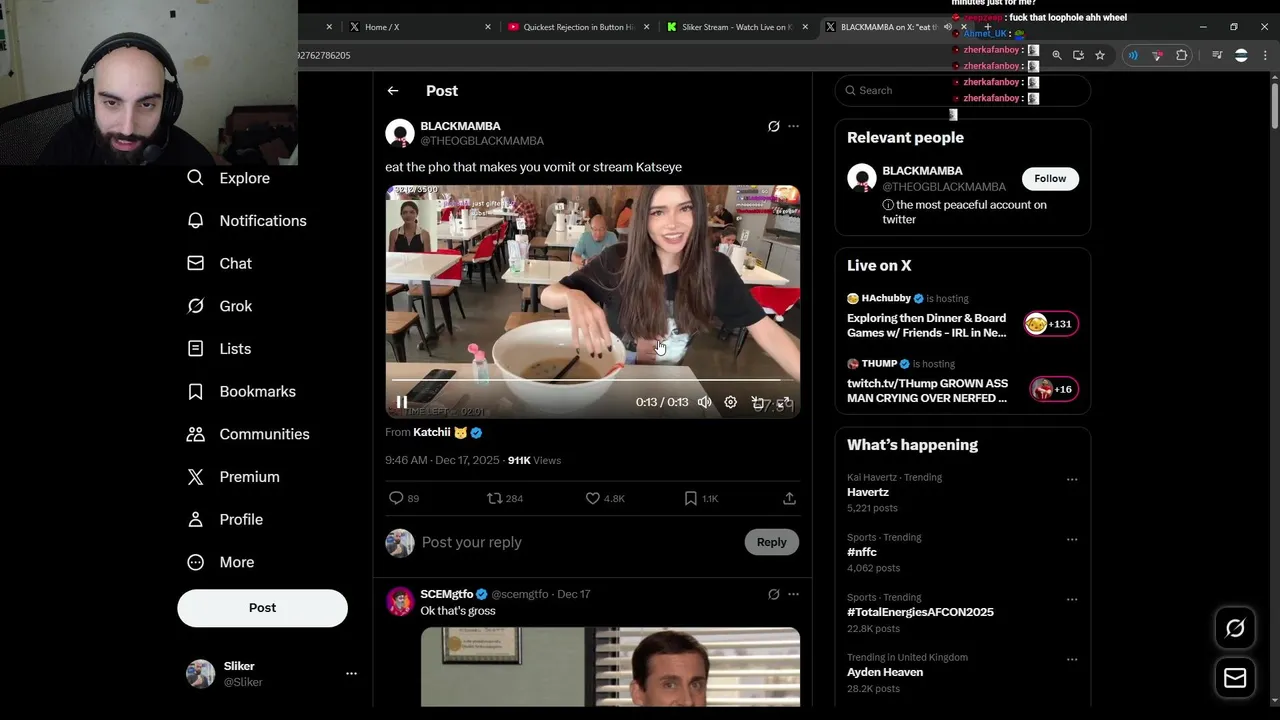Share the BLACKMAMBA post
The image size is (1280, 720).
click(x=789, y=498)
